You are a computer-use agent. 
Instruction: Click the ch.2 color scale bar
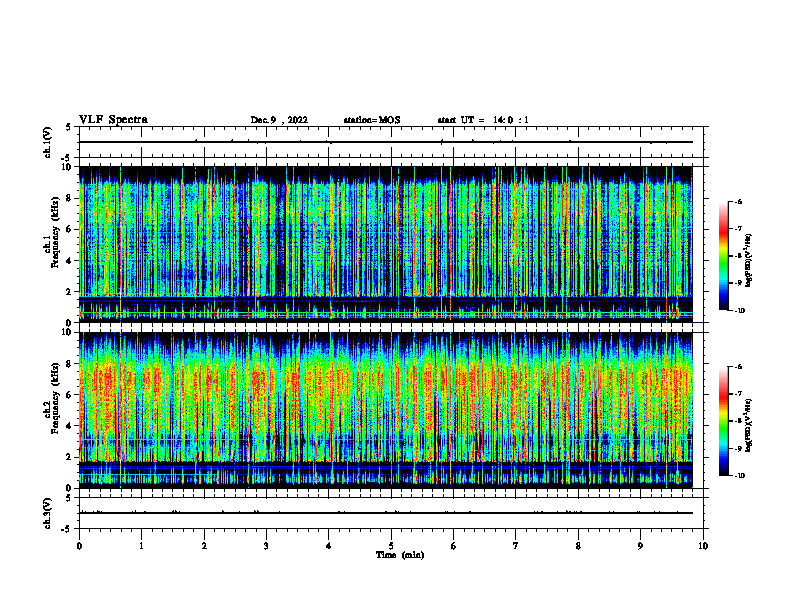pyautogui.click(x=724, y=421)
